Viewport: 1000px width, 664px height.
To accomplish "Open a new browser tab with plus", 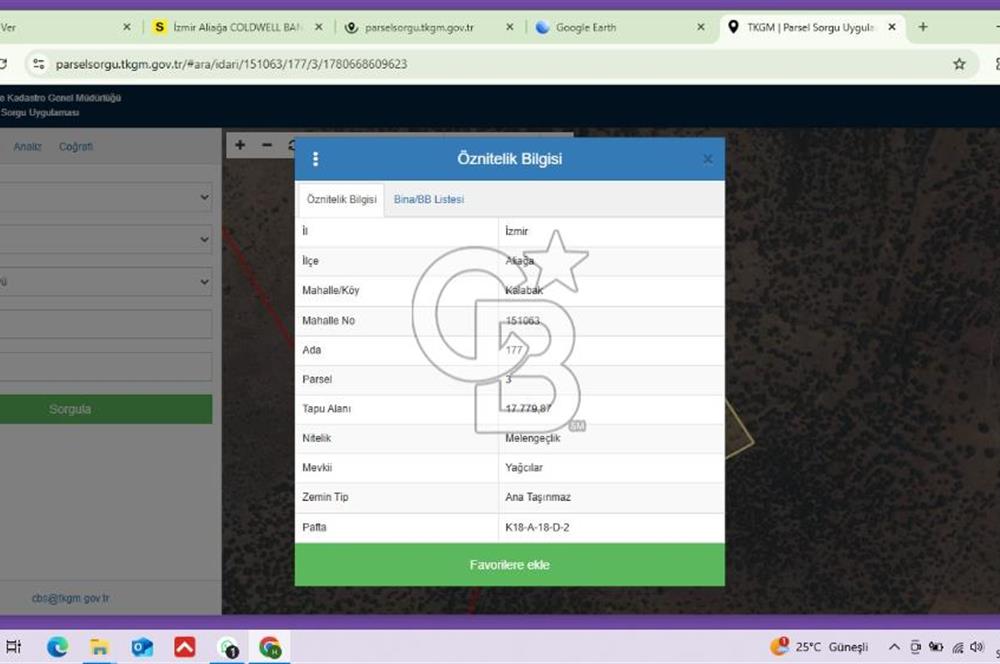I will pos(923,27).
